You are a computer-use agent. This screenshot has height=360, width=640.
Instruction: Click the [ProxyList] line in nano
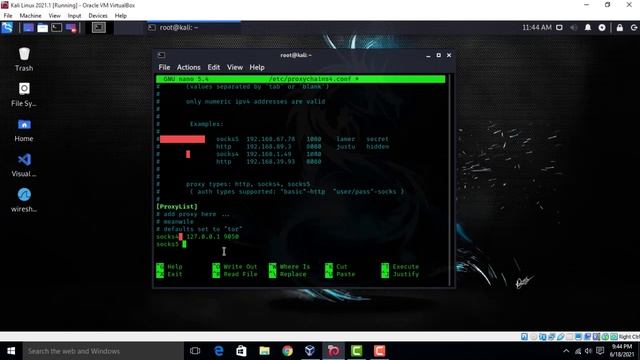[177, 207]
